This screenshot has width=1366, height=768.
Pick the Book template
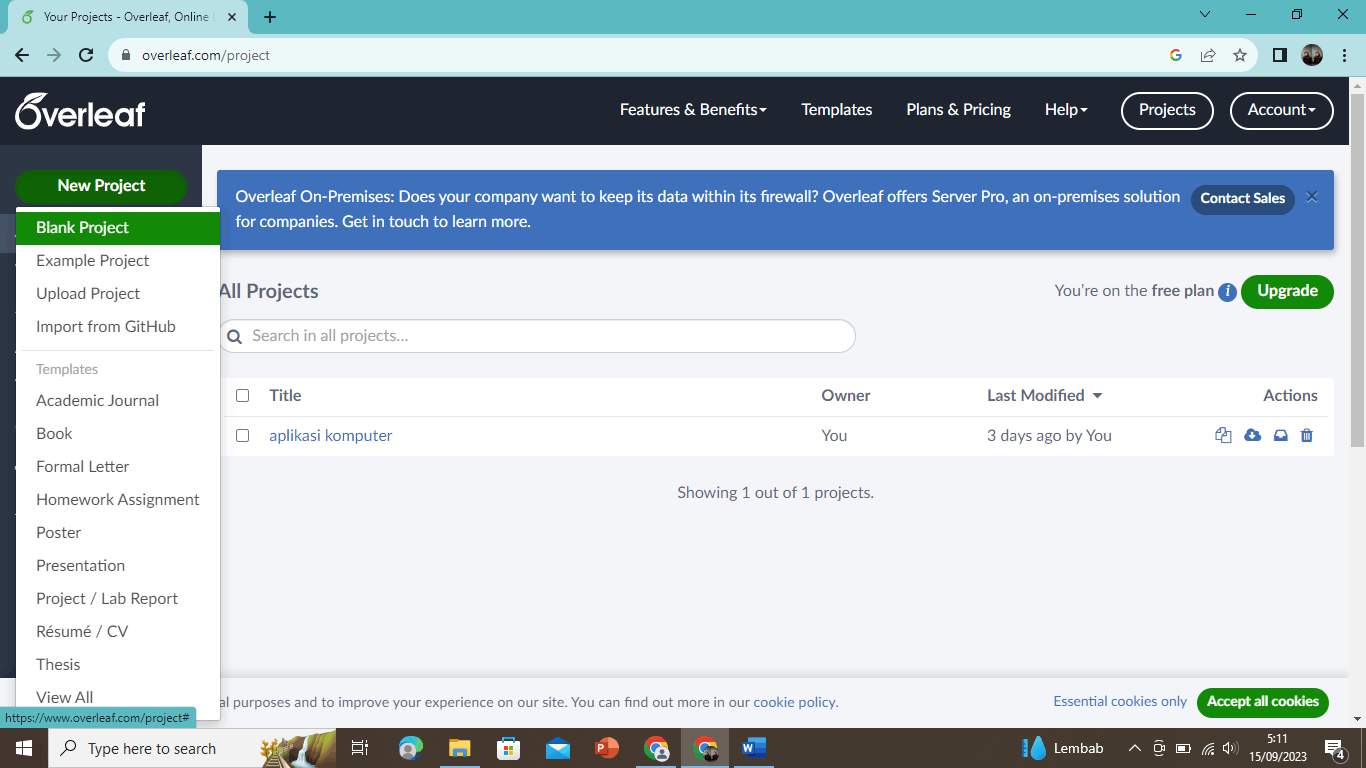(x=118, y=434)
